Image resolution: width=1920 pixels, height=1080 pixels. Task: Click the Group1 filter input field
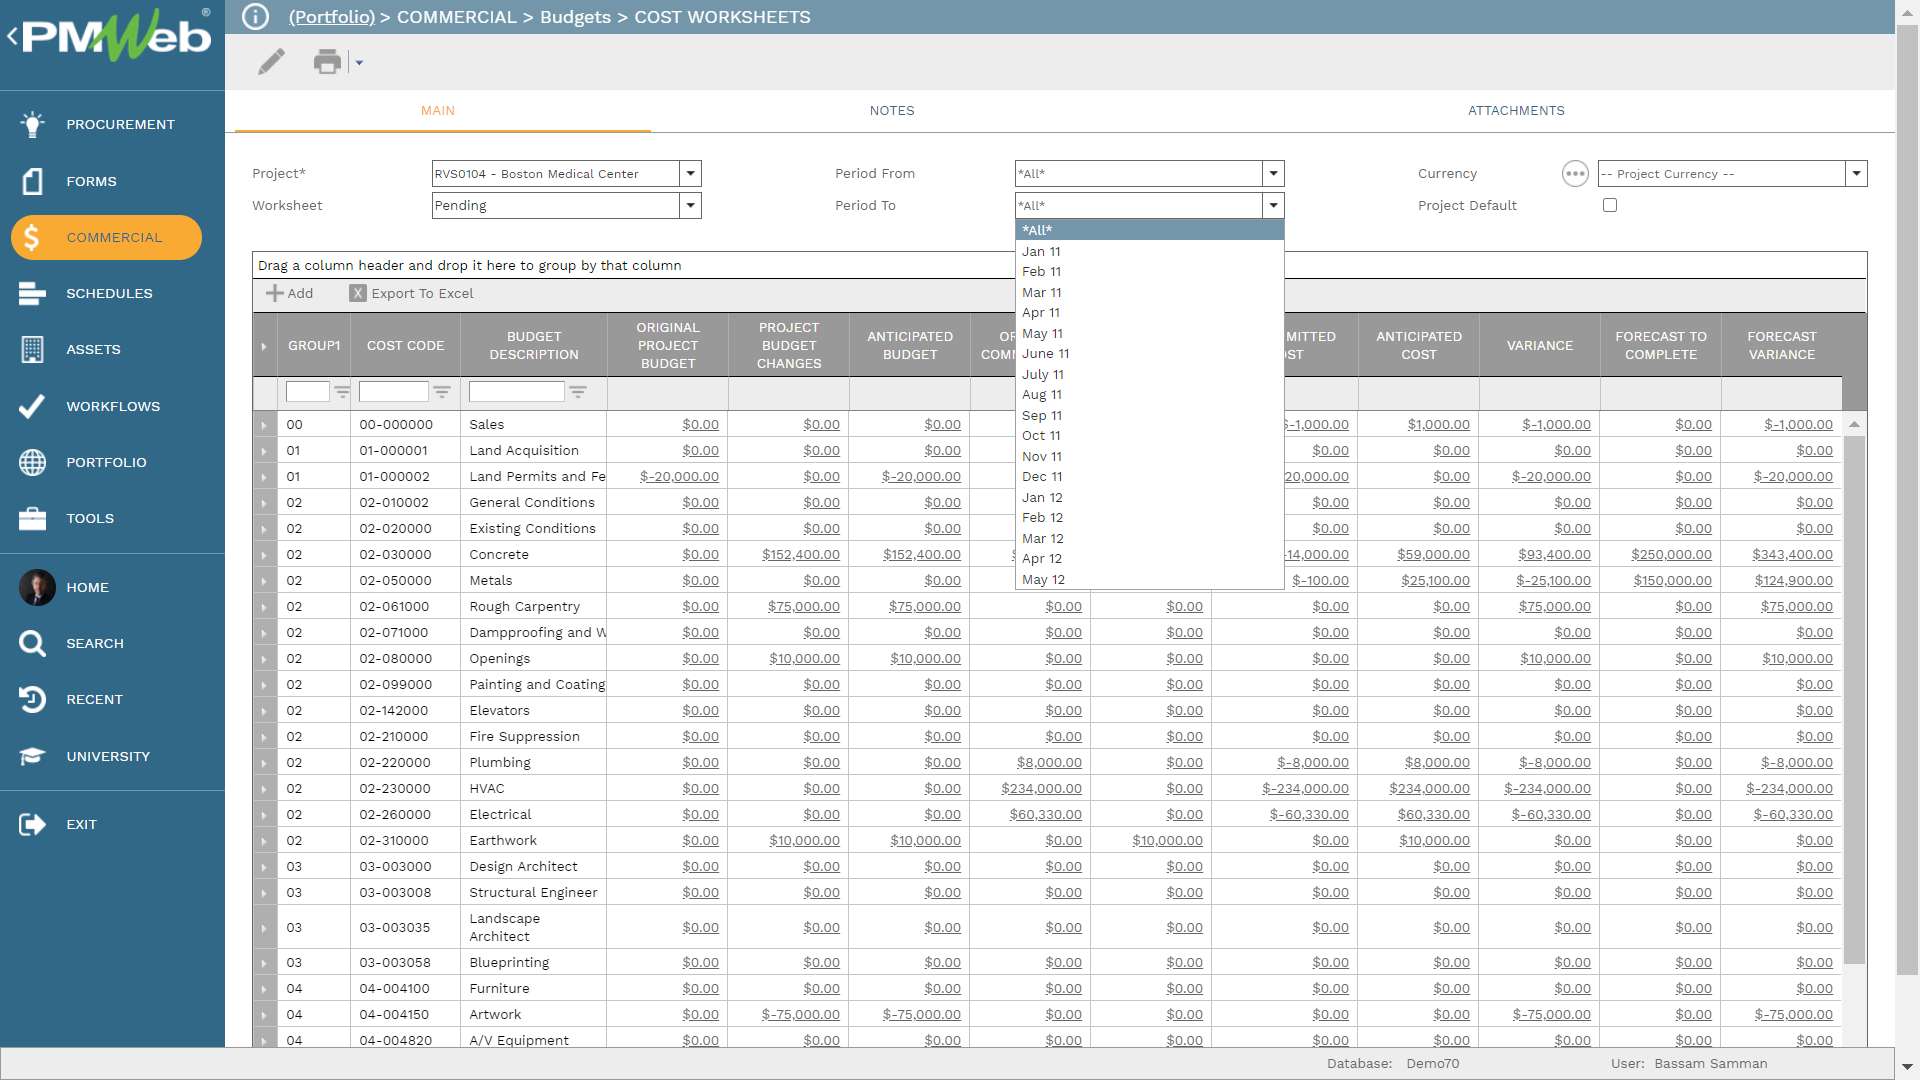(x=307, y=392)
